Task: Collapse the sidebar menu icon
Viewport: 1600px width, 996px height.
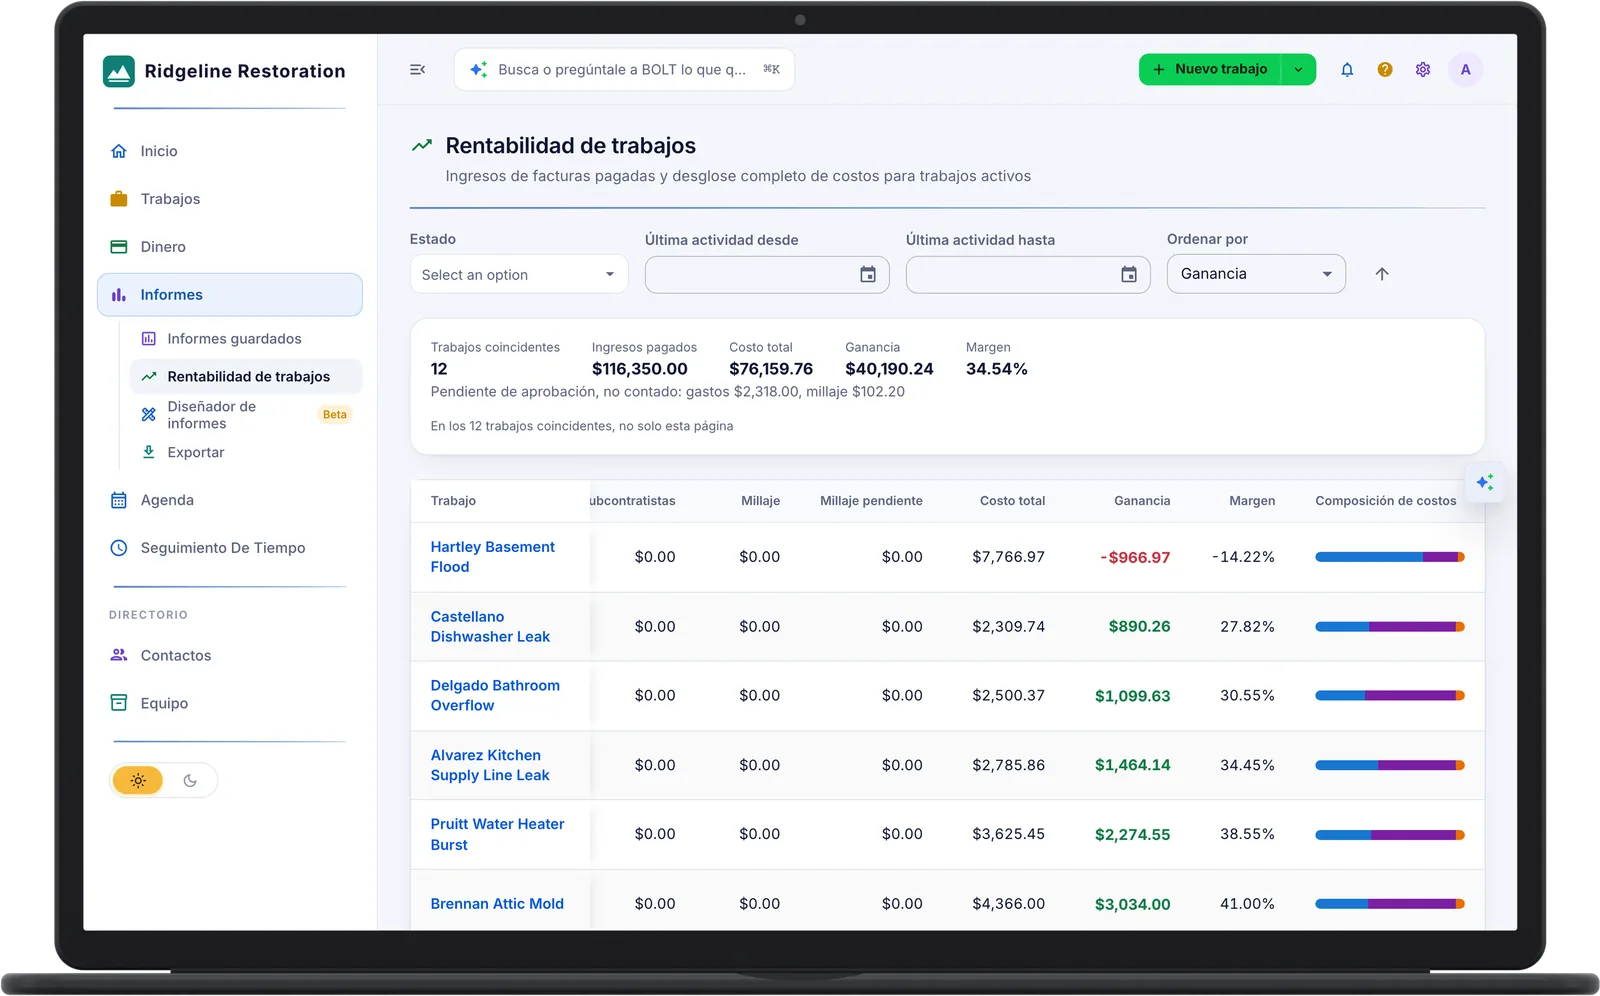Action: [x=418, y=70]
